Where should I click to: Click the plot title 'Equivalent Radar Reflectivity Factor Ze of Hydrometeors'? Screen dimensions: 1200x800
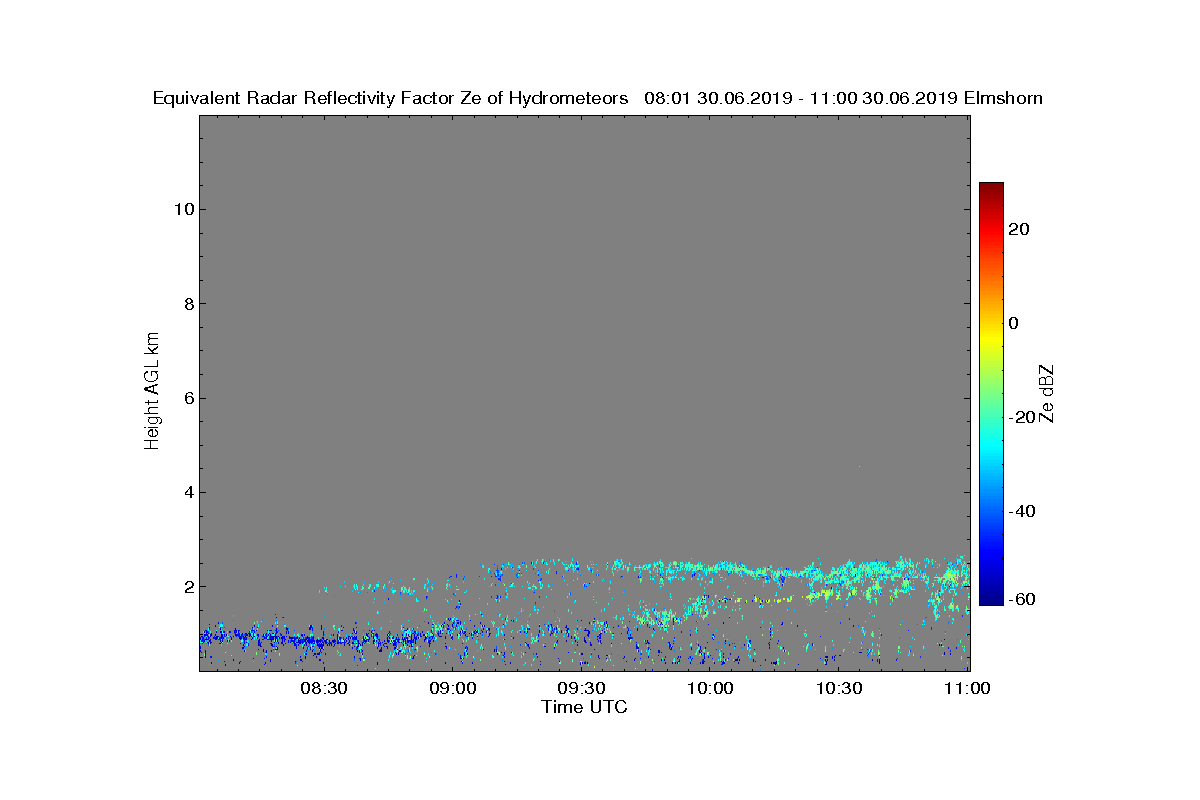[390, 98]
